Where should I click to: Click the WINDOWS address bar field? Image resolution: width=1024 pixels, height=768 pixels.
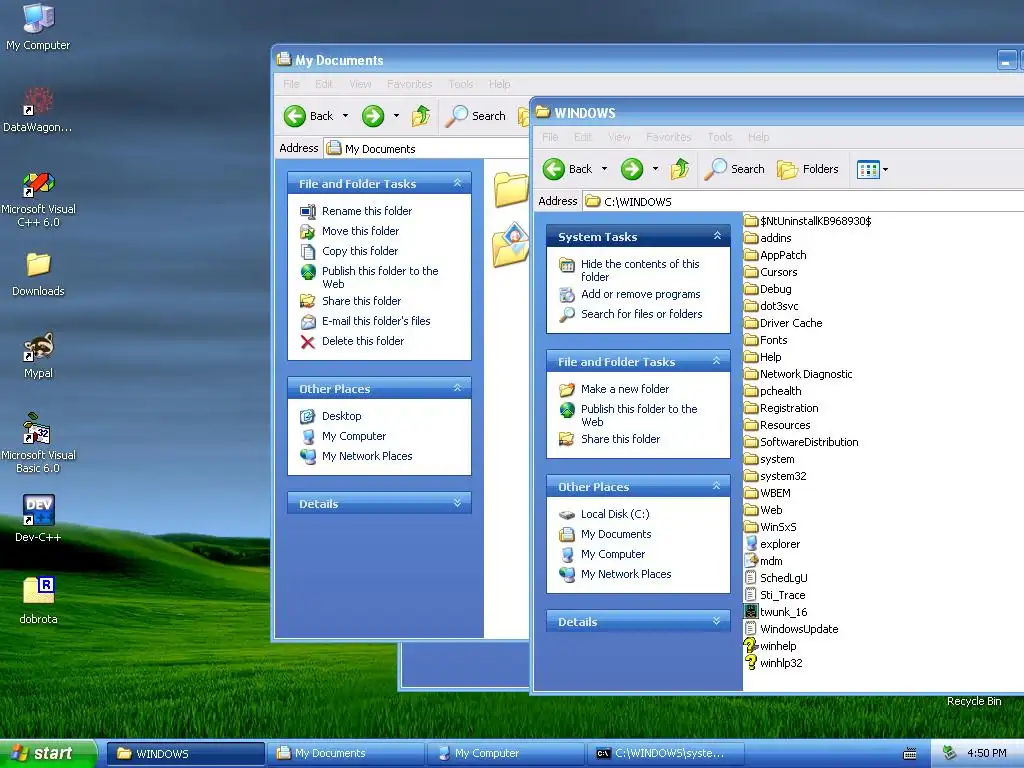coord(803,201)
